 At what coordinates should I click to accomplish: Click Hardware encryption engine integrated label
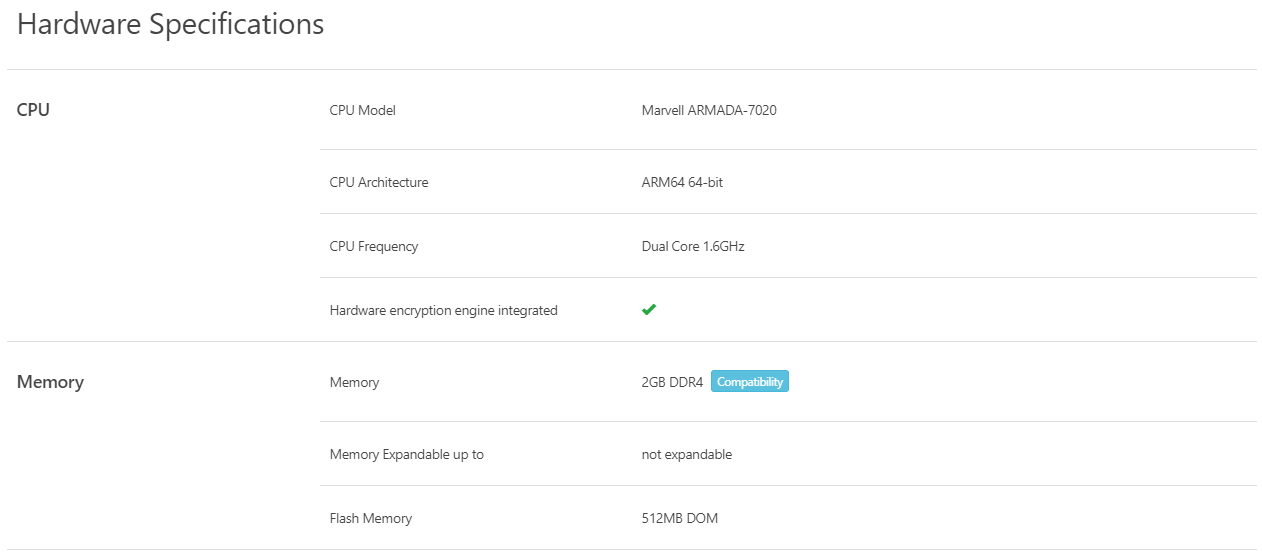443,310
